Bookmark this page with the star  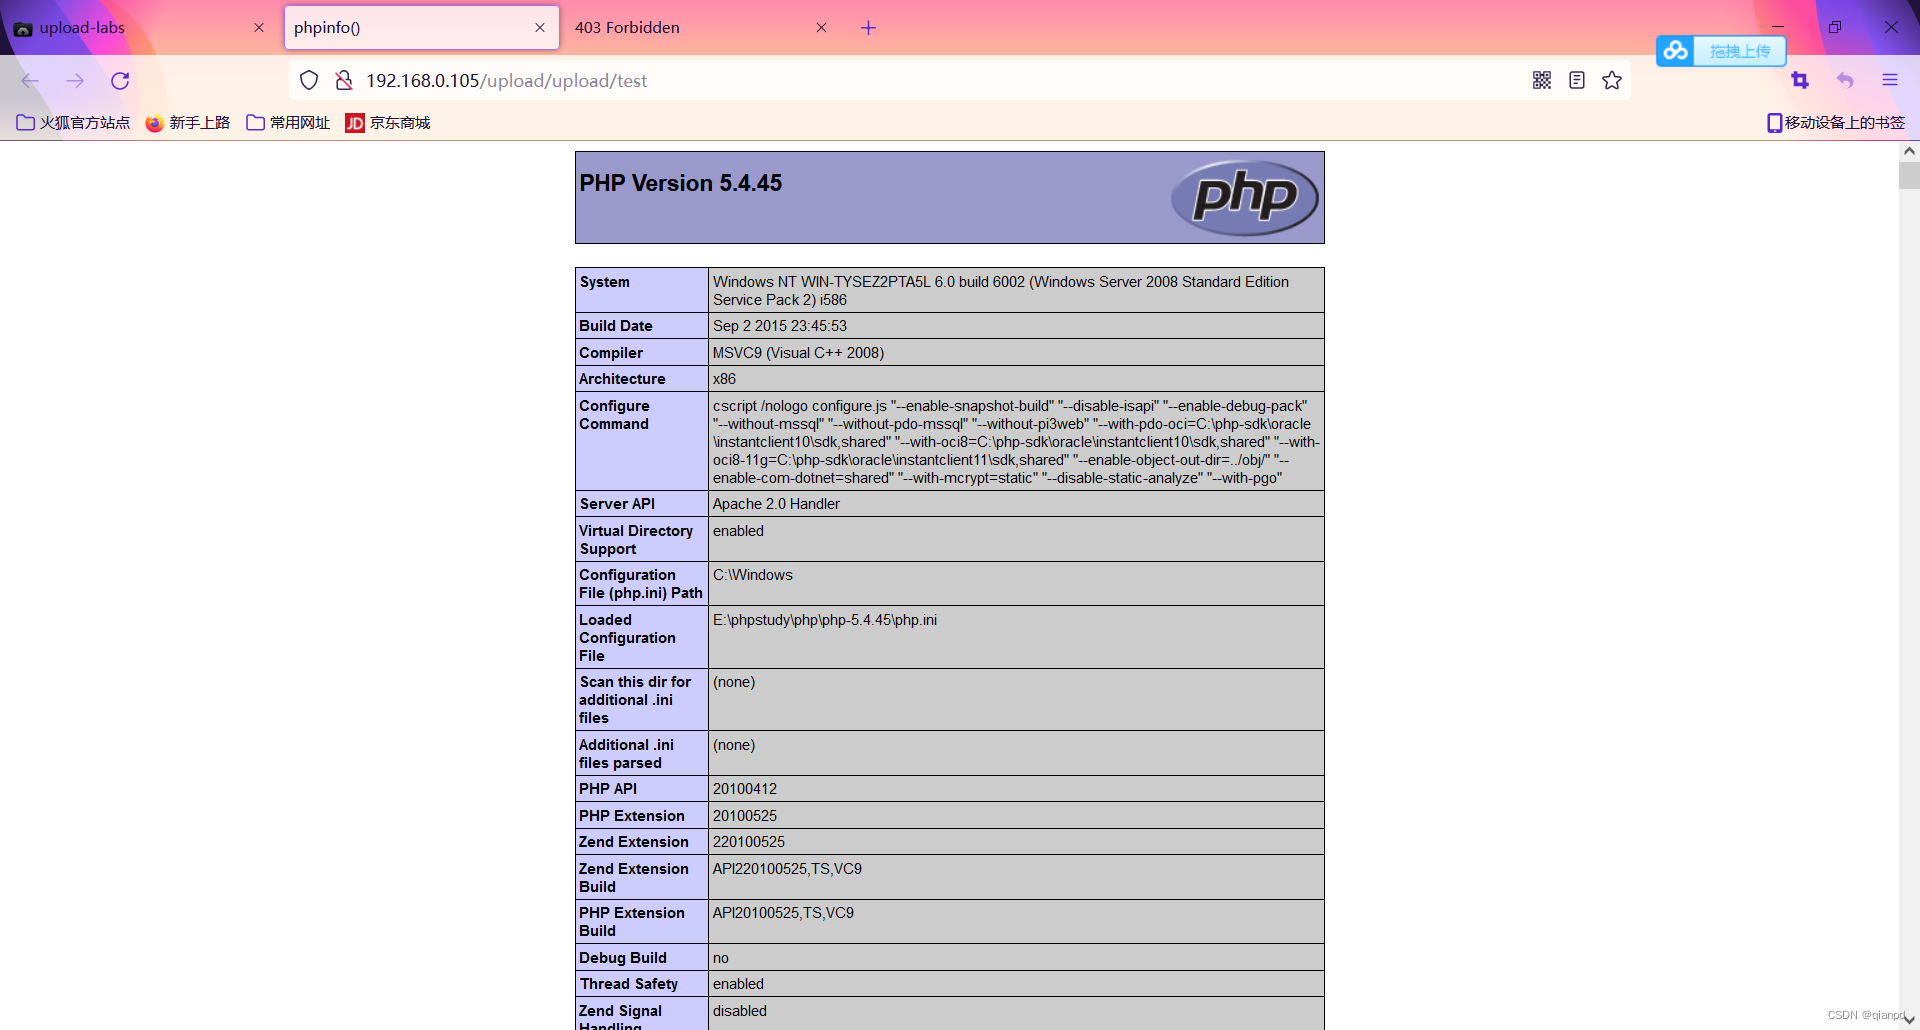click(1612, 80)
